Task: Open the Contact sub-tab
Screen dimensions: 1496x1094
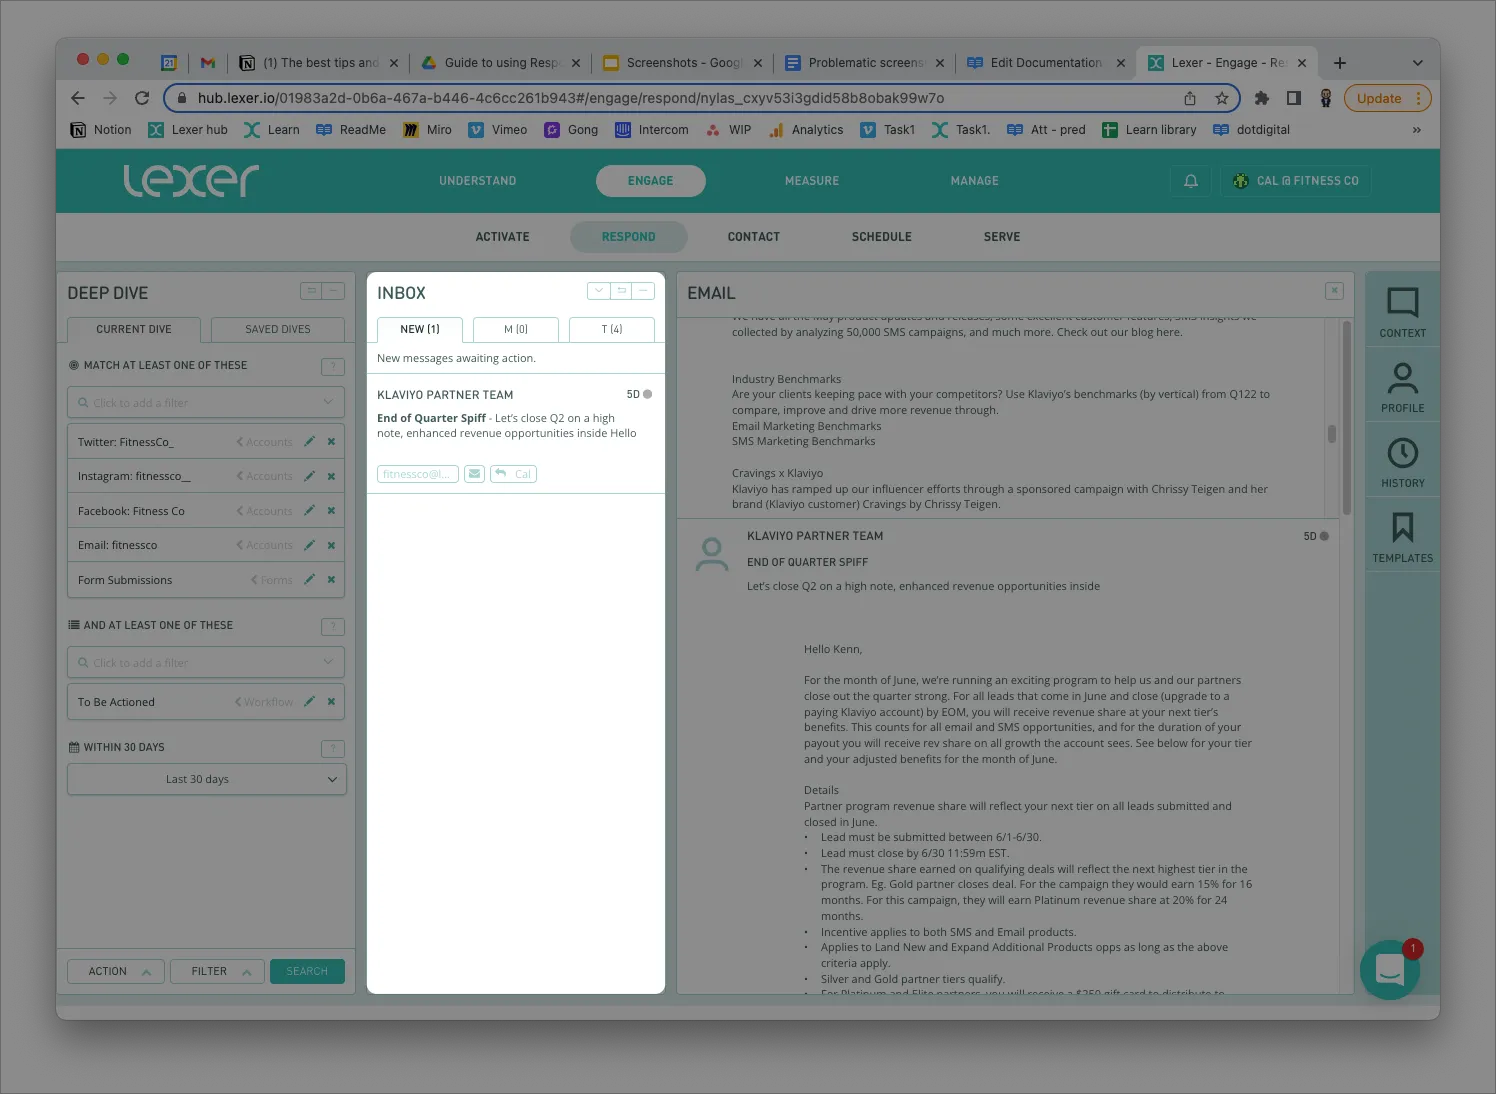Action: tap(754, 237)
